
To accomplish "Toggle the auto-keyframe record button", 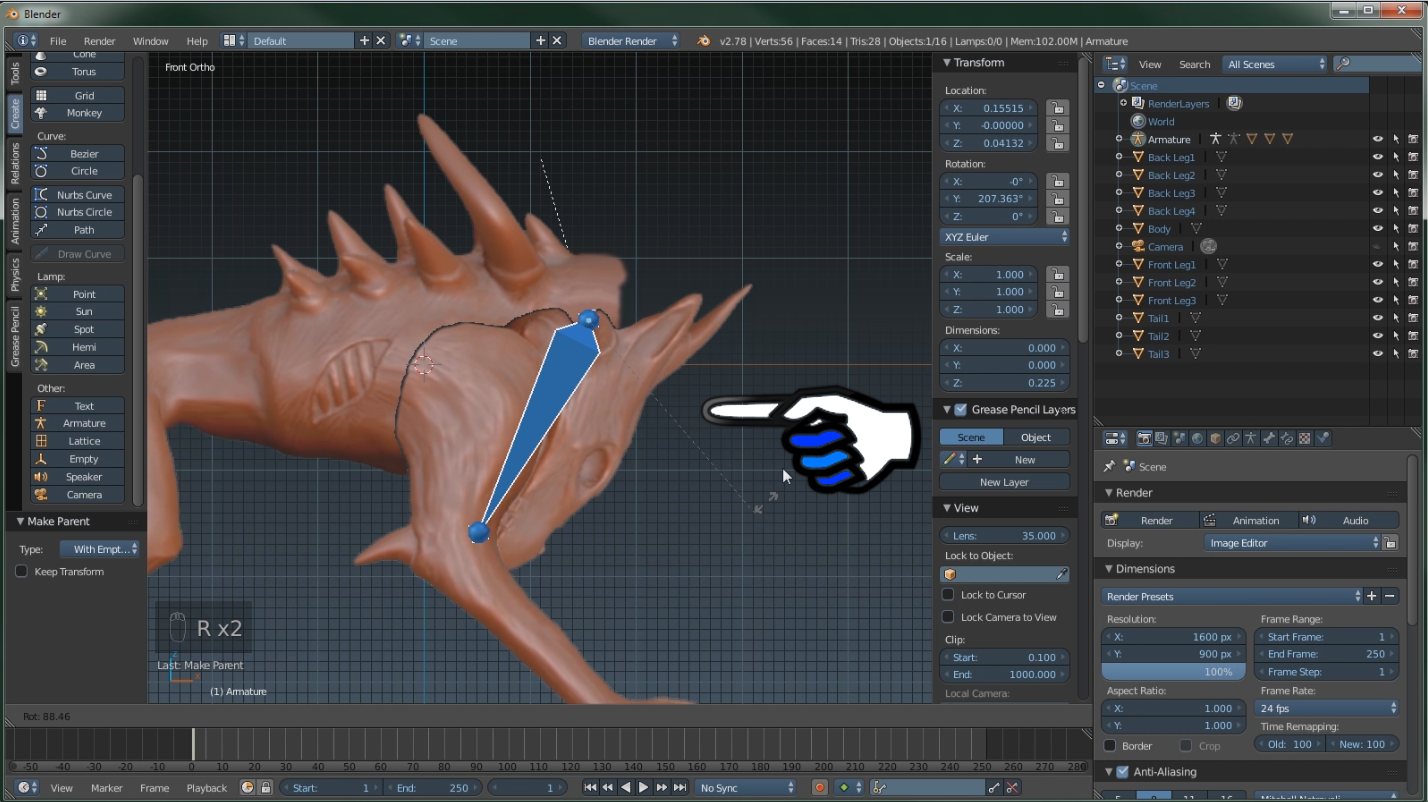I will pyautogui.click(x=820, y=788).
